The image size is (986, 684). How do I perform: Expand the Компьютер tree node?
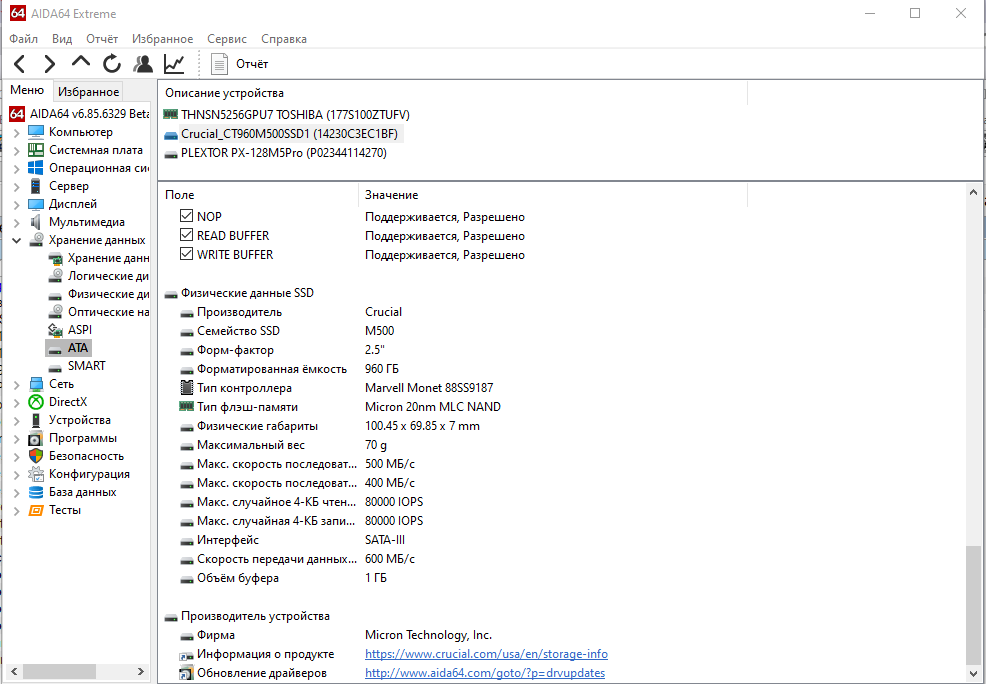17,133
